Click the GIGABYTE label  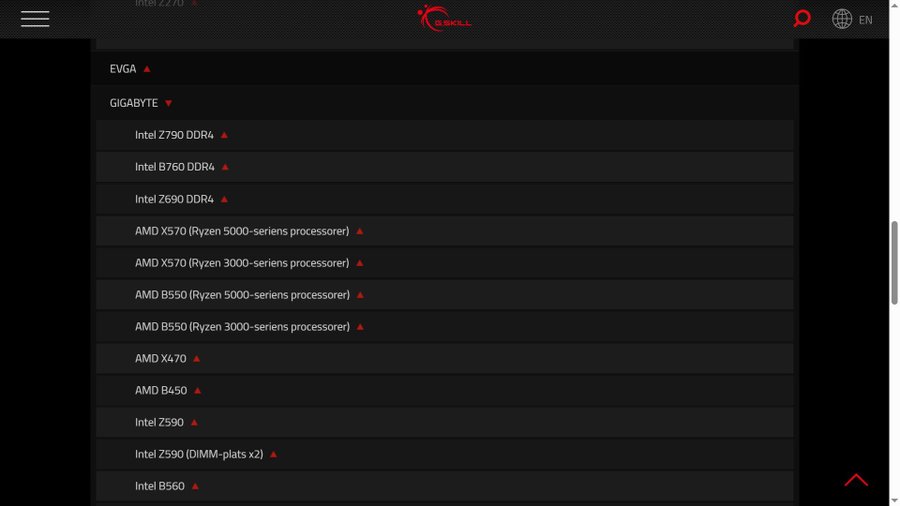click(x=134, y=103)
